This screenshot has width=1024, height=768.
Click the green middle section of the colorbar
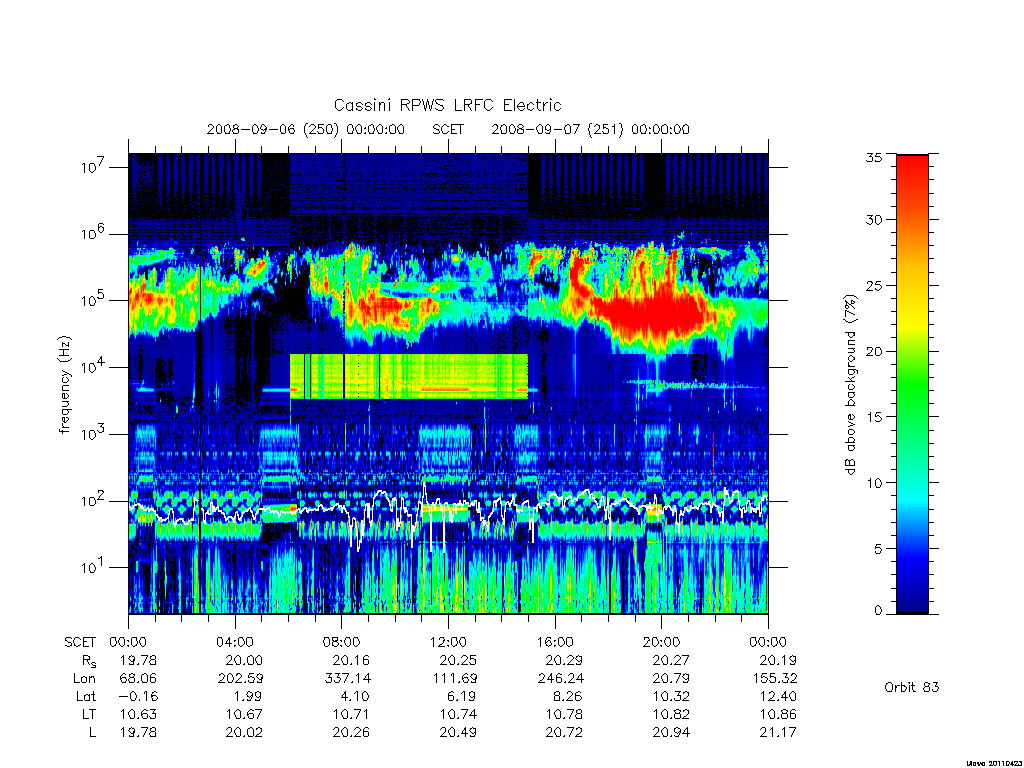click(x=912, y=385)
